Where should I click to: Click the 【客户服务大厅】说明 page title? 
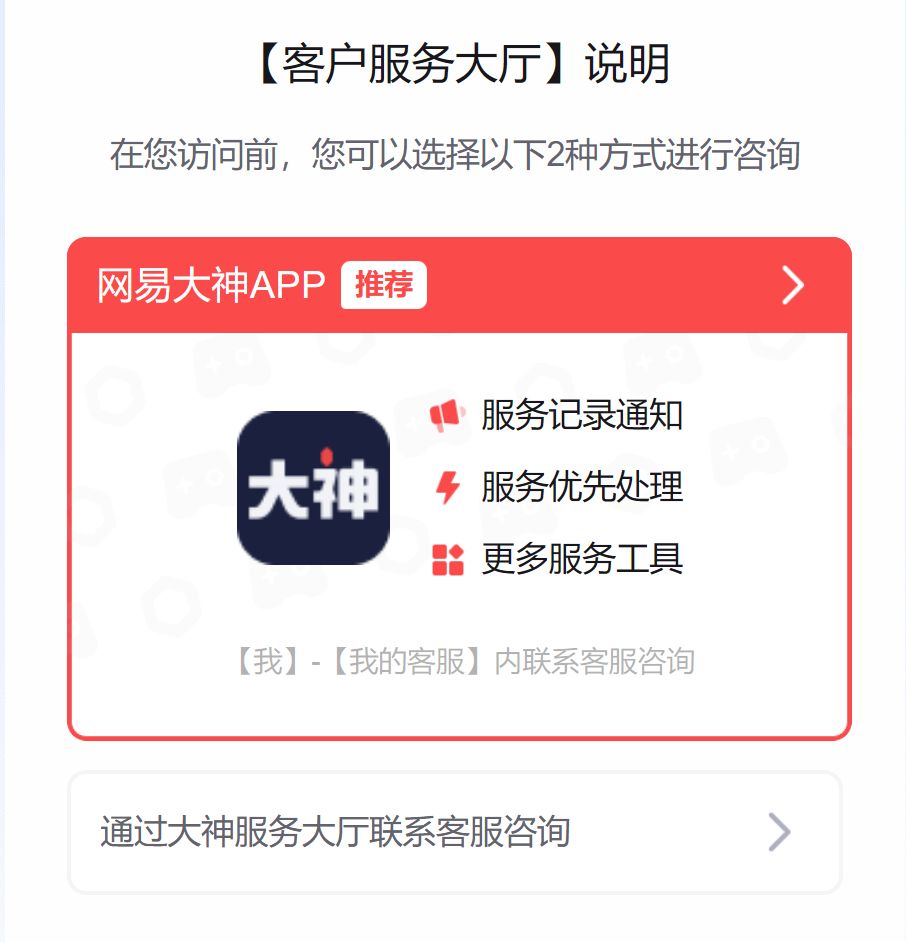point(460,64)
